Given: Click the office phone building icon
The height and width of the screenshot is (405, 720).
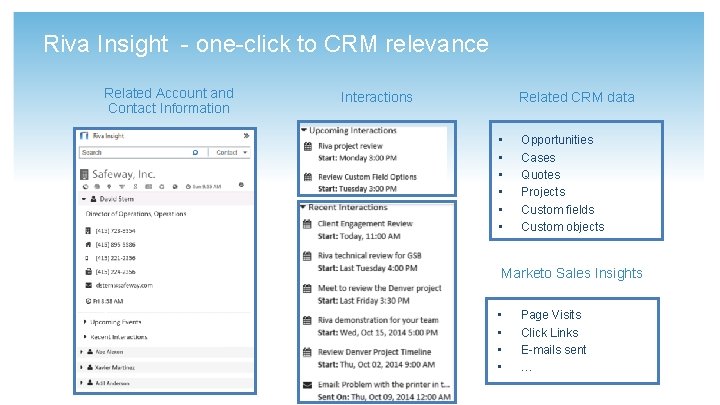Looking at the screenshot, I should coord(88,231).
